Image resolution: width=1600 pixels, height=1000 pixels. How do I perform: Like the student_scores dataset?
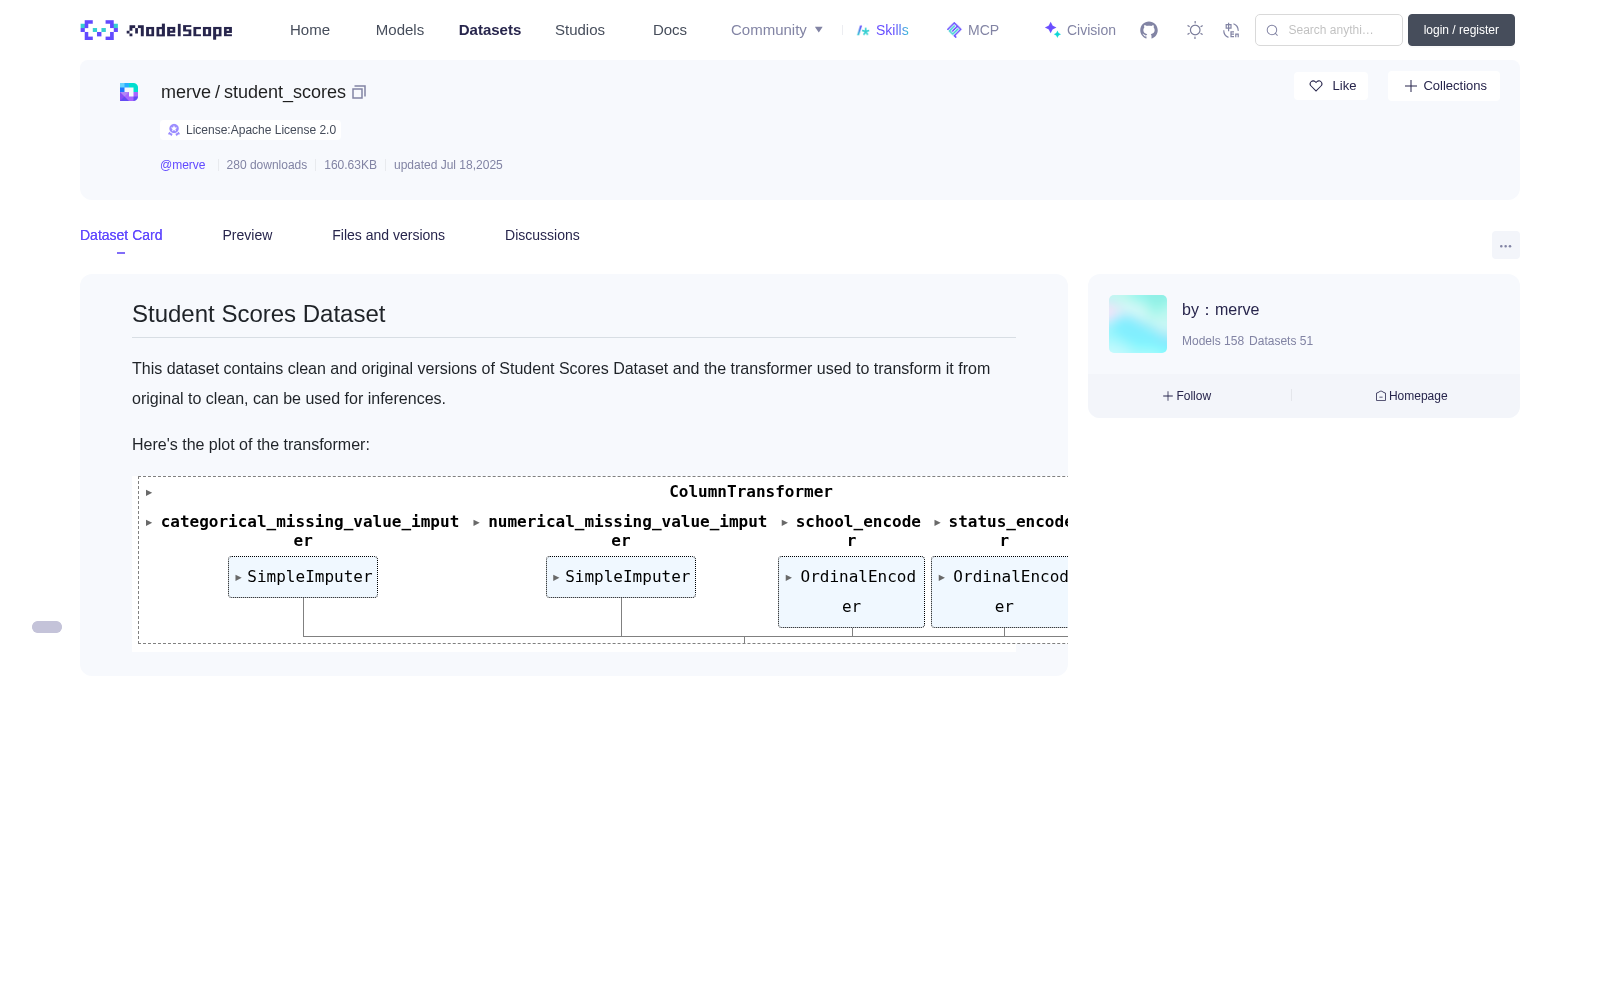(x=1331, y=86)
